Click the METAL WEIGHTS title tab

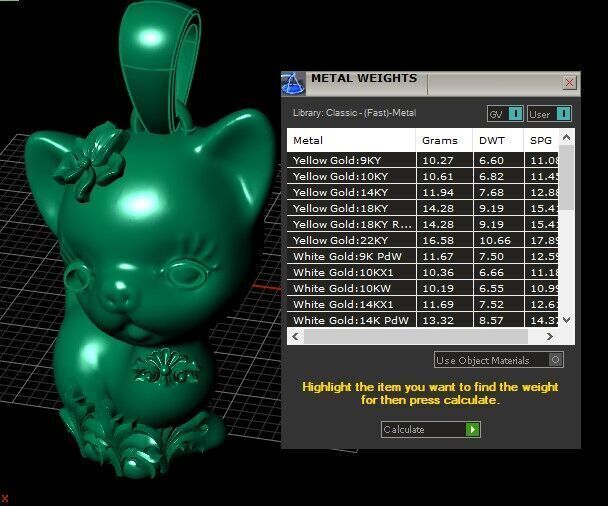click(x=364, y=78)
